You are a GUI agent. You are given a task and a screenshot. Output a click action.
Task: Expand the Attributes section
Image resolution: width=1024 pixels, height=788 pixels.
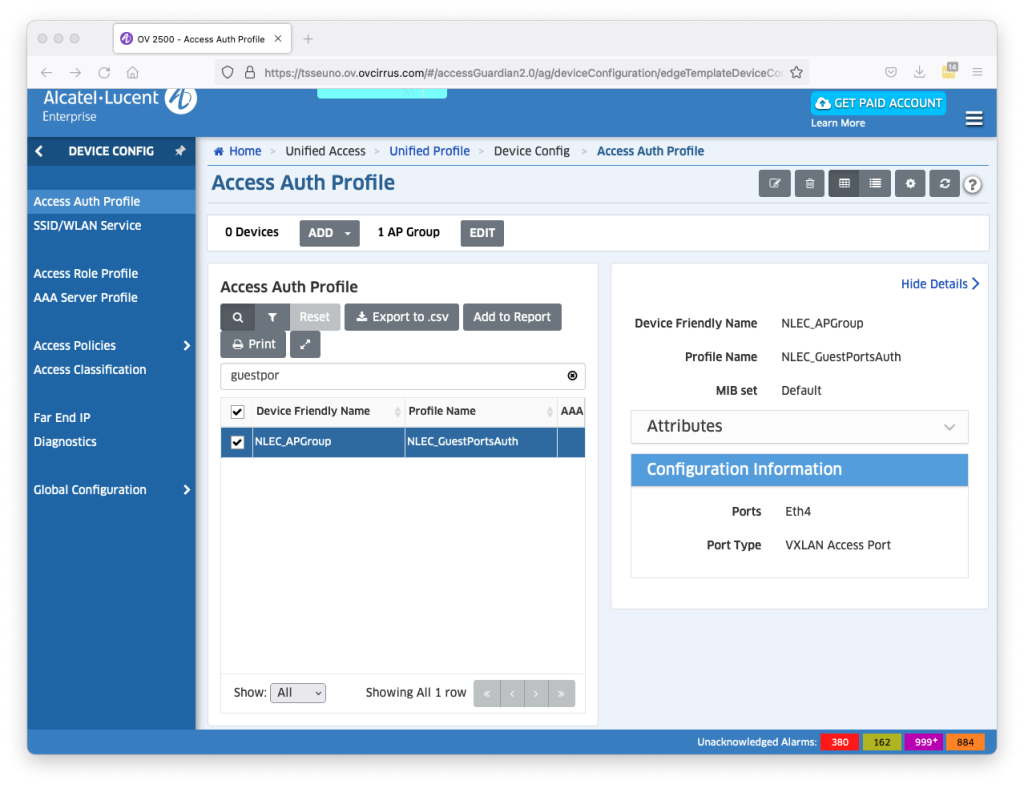coord(799,427)
